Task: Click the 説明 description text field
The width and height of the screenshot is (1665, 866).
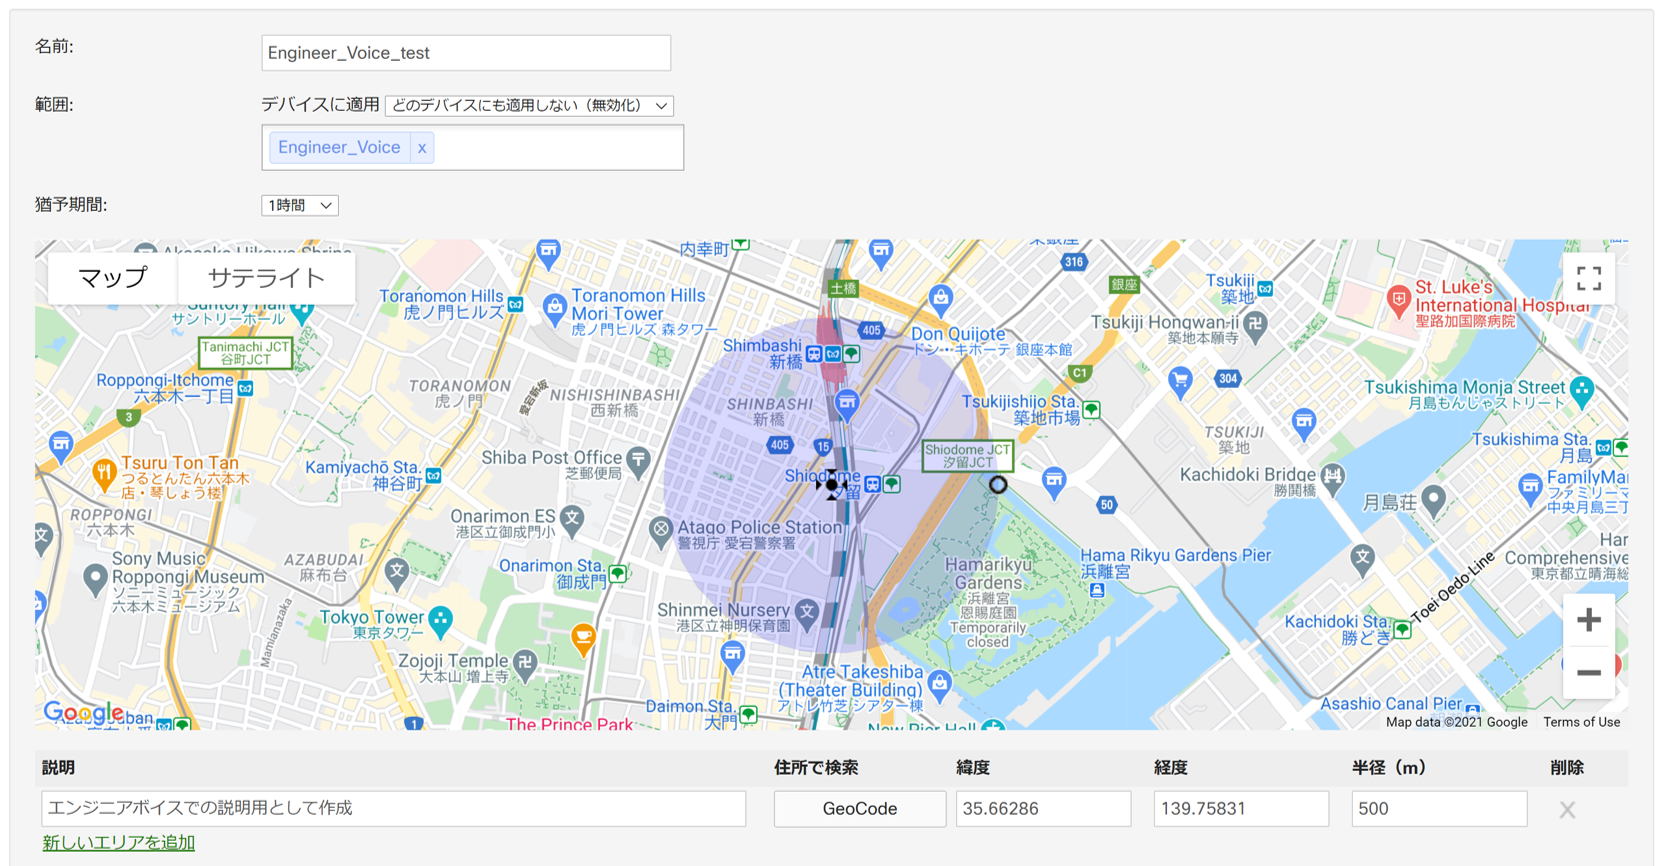Action: 394,808
